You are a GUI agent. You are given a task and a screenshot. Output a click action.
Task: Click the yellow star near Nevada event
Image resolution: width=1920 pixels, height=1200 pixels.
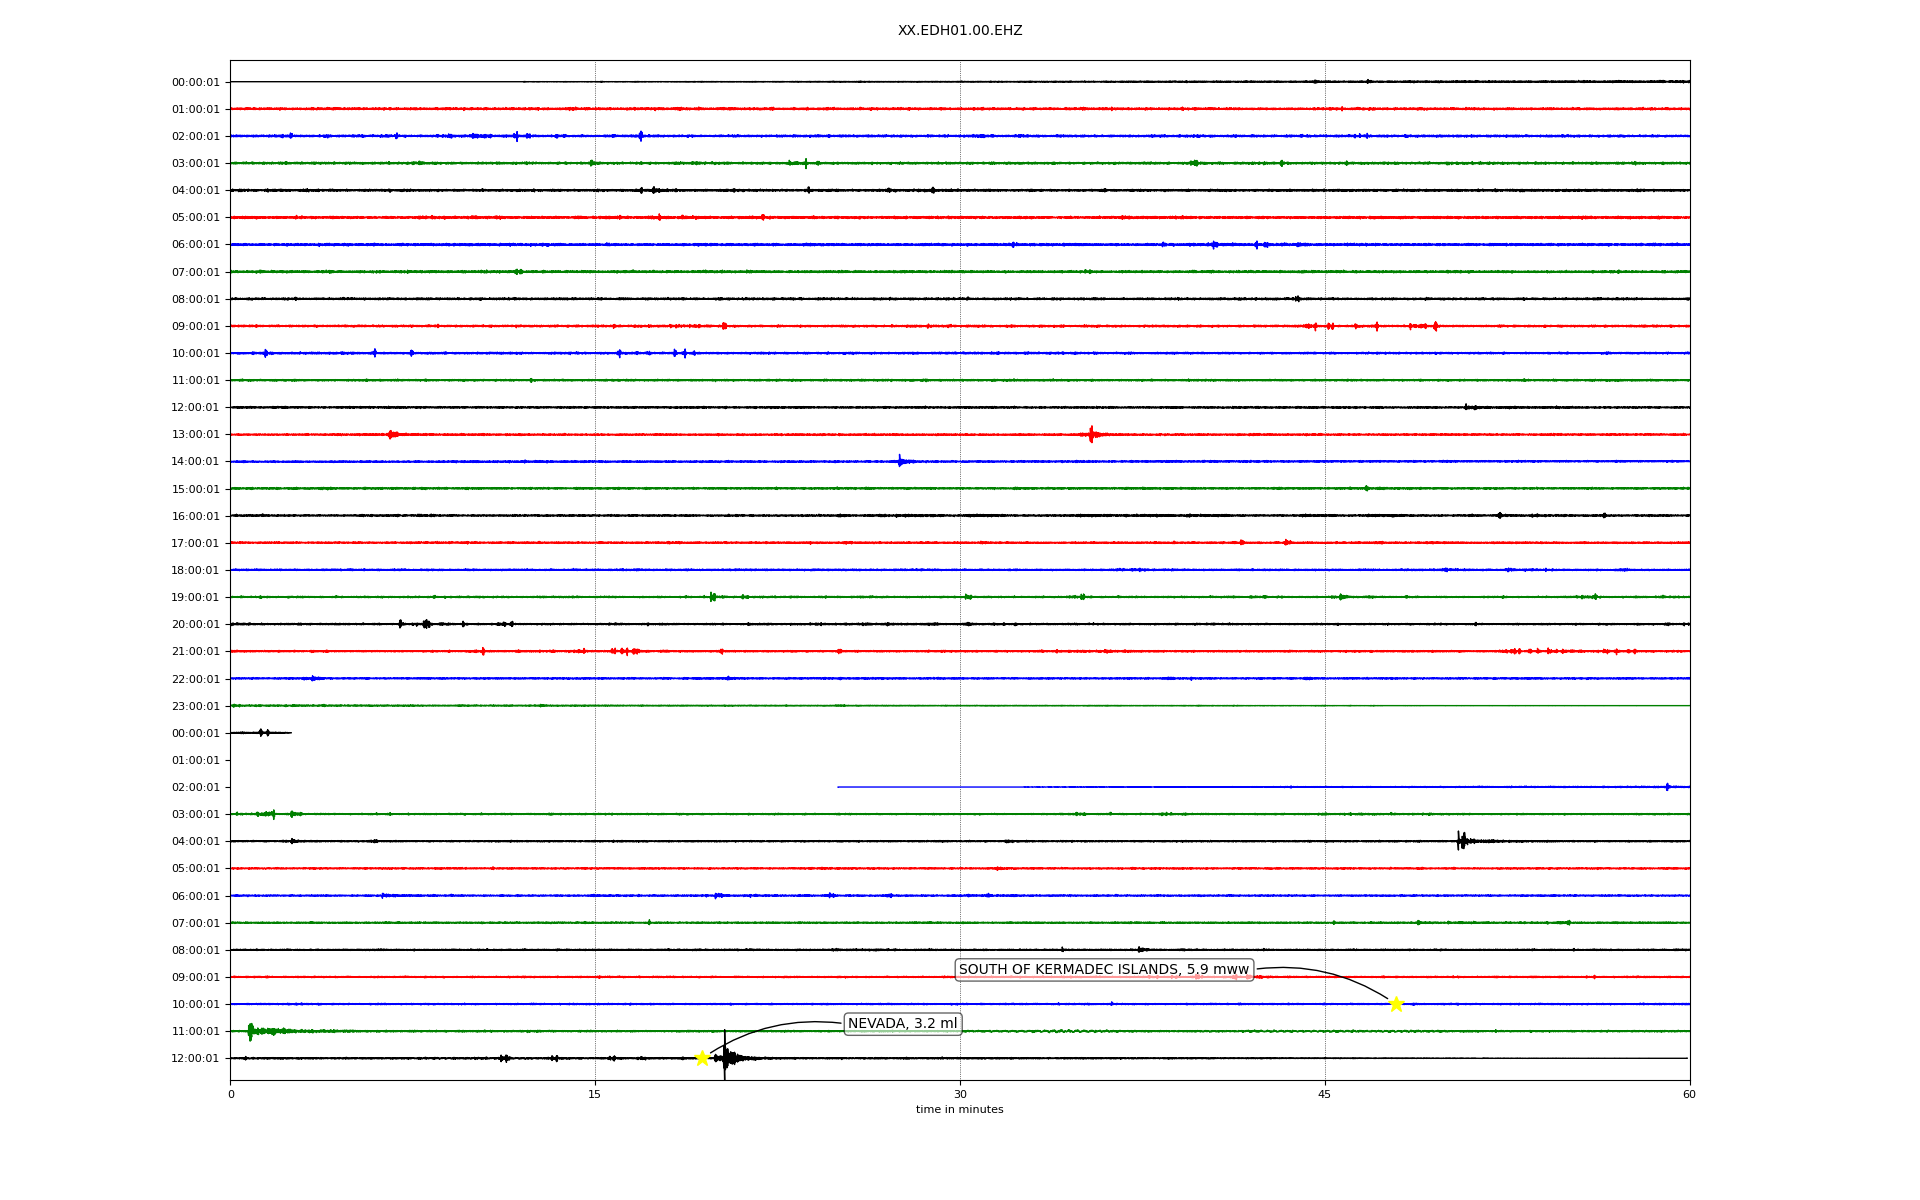[x=702, y=1058]
